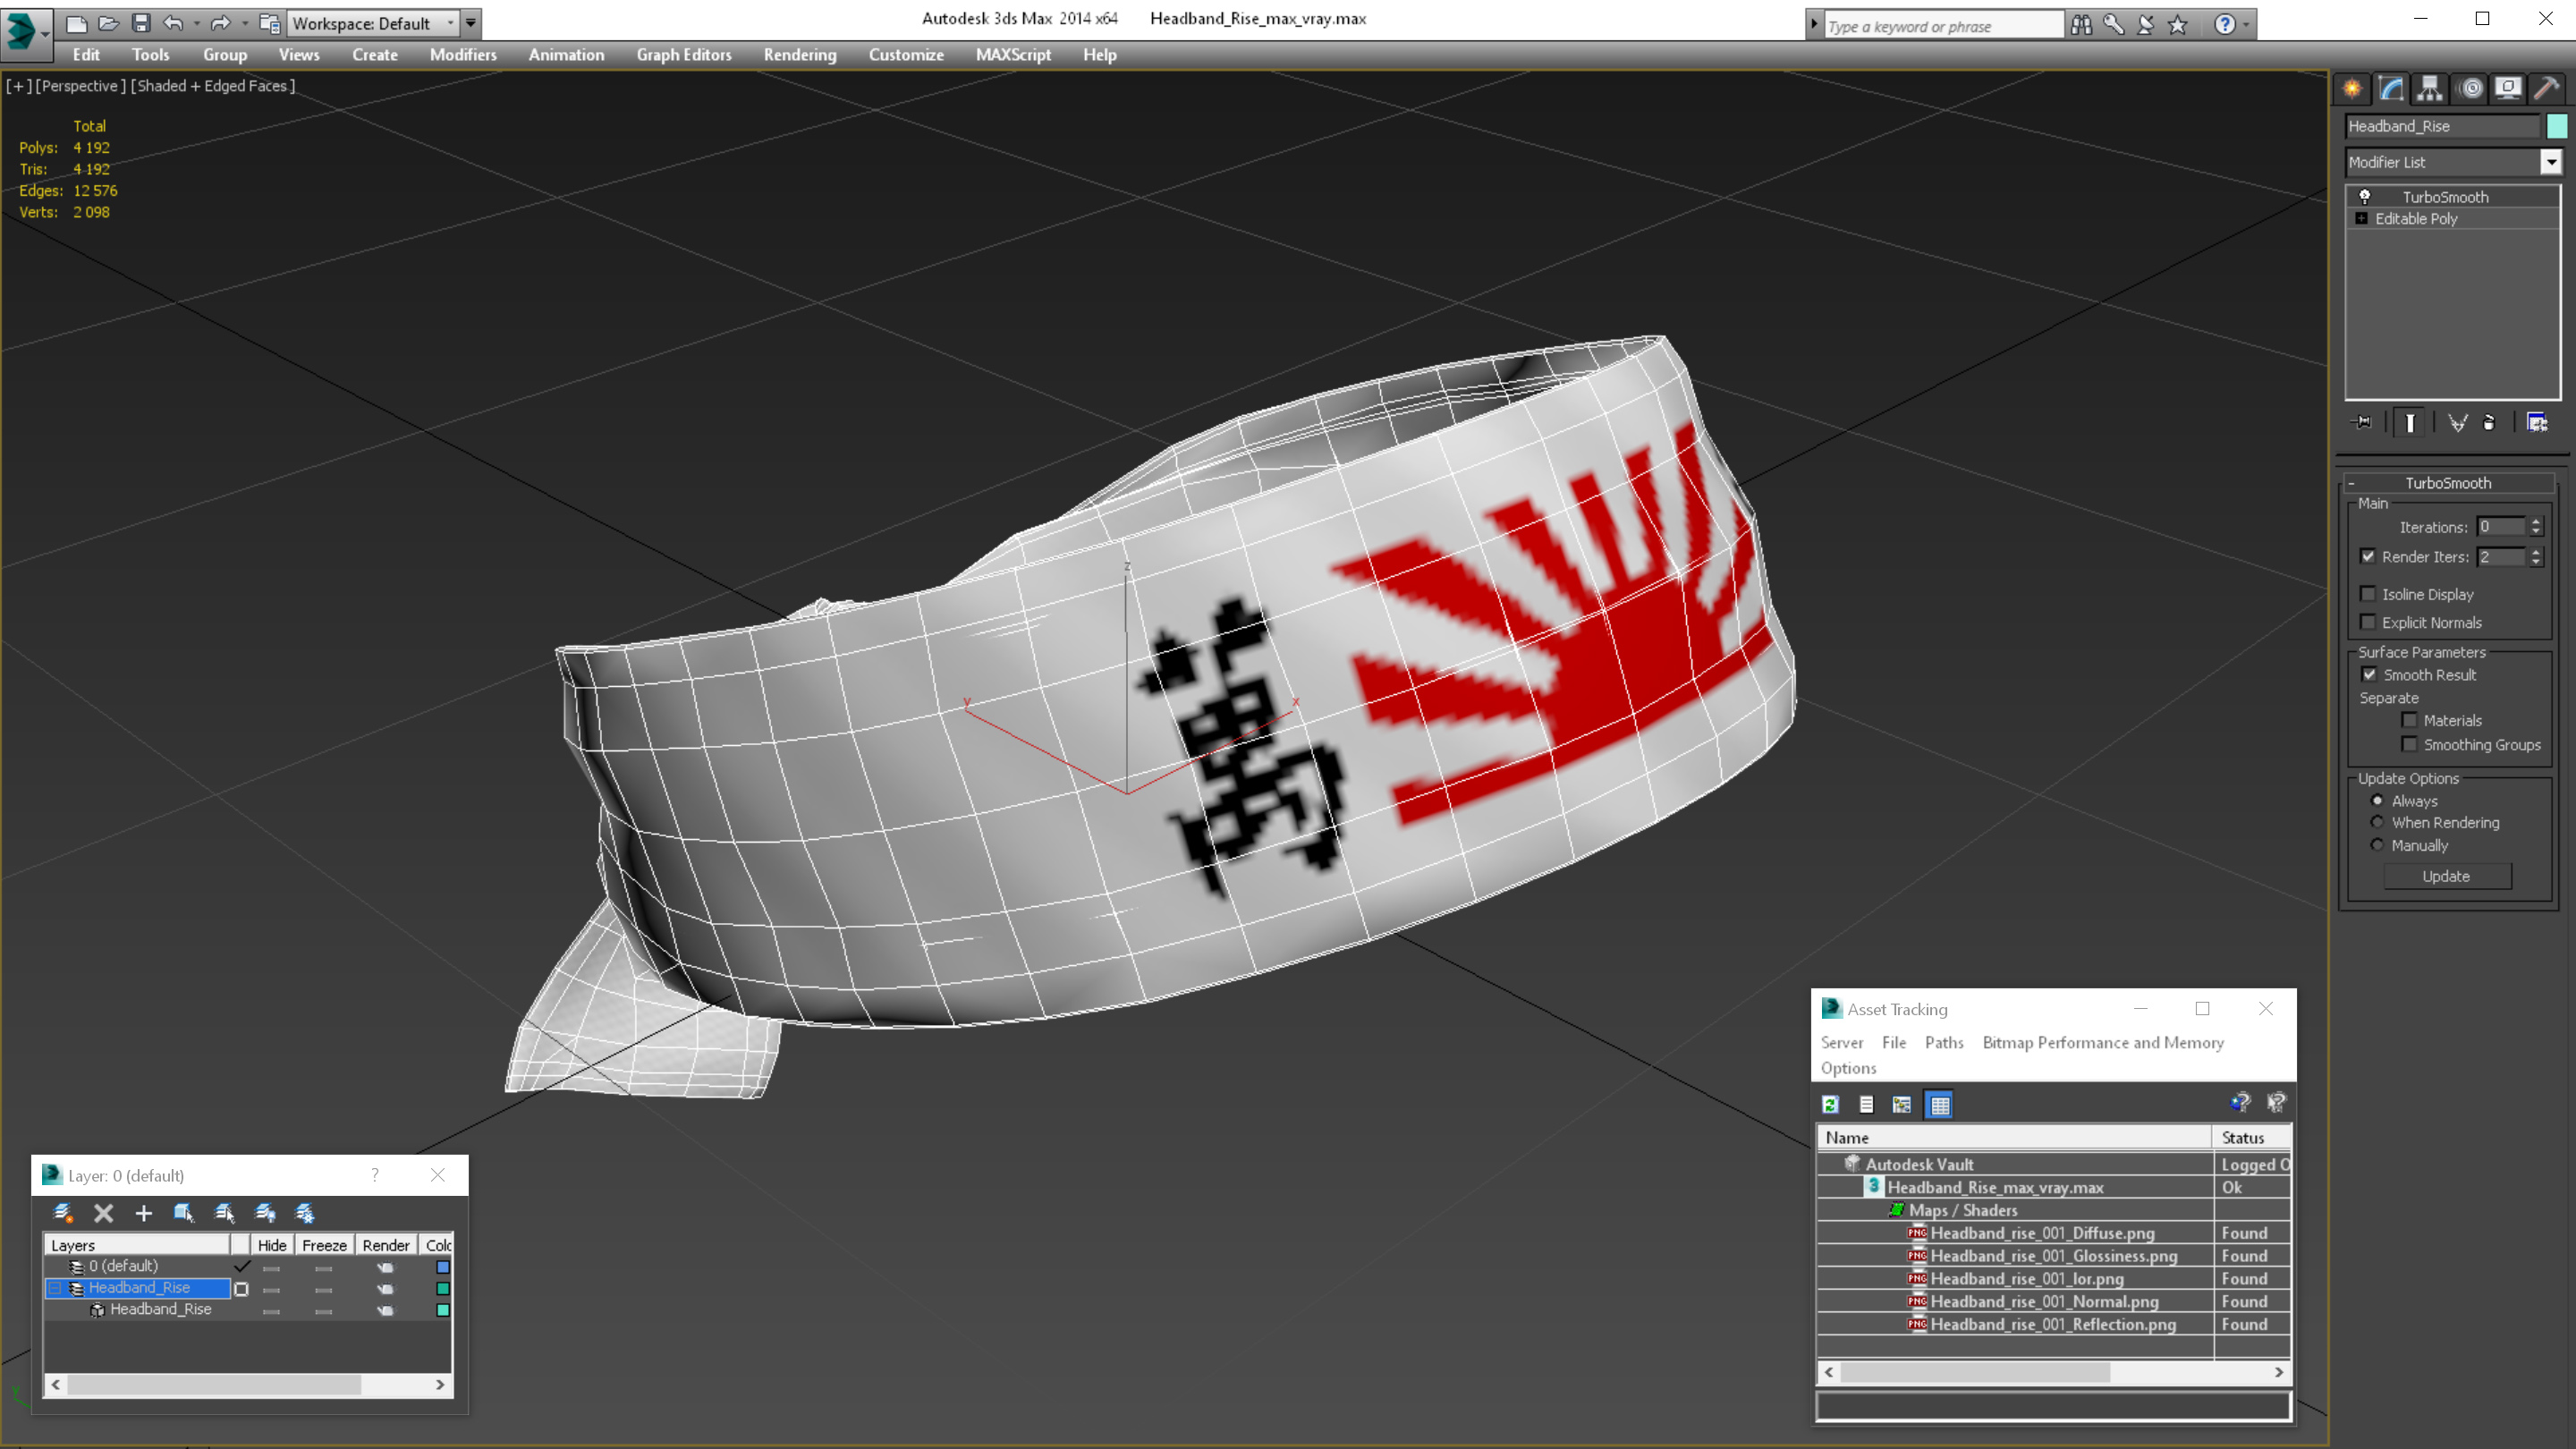Open Paths menu in Asset Tracking
Screen dimensions: 2576x1449
(1944, 1042)
